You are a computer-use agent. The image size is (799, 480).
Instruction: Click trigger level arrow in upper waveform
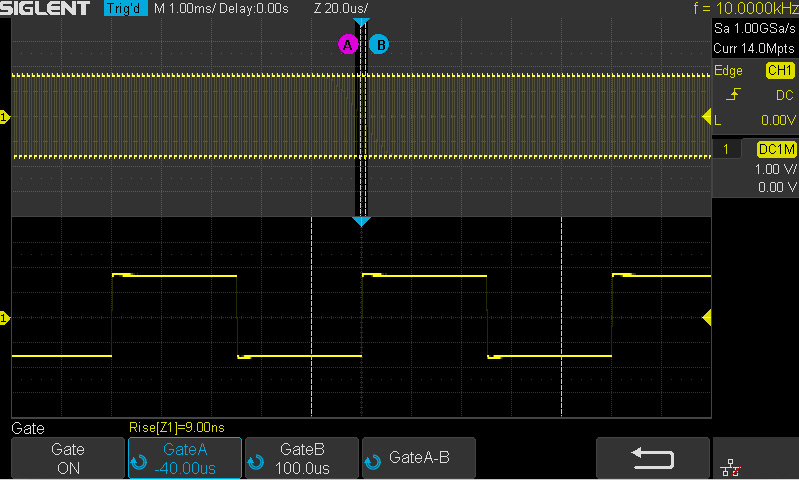(706, 118)
